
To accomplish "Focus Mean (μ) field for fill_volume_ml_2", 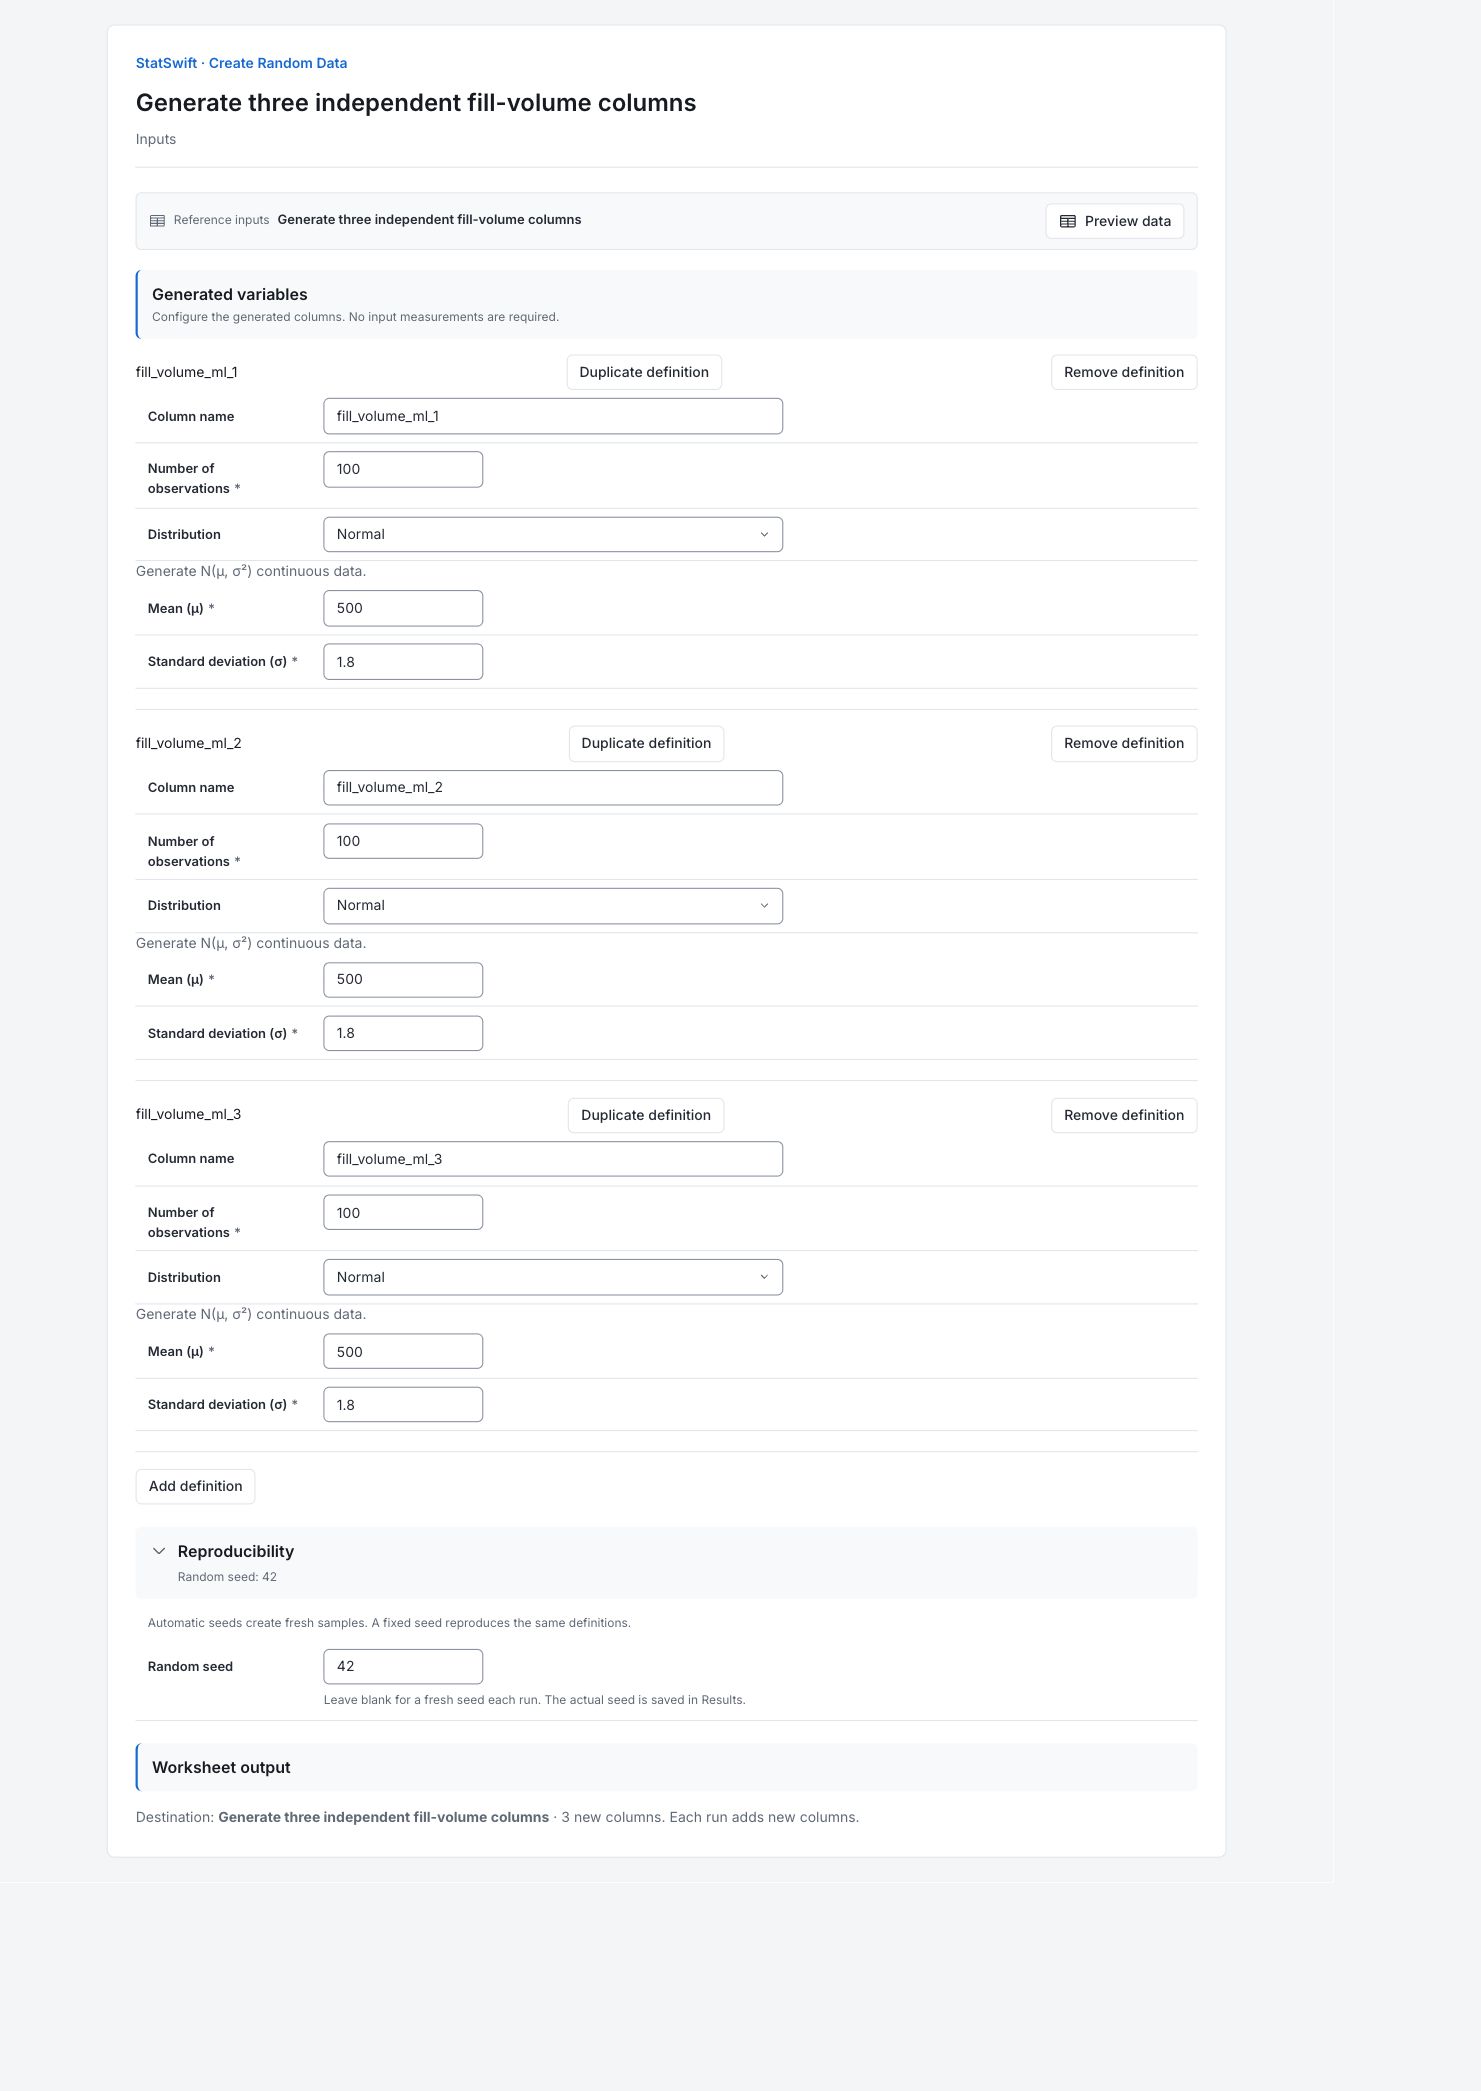I will click(403, 980).
